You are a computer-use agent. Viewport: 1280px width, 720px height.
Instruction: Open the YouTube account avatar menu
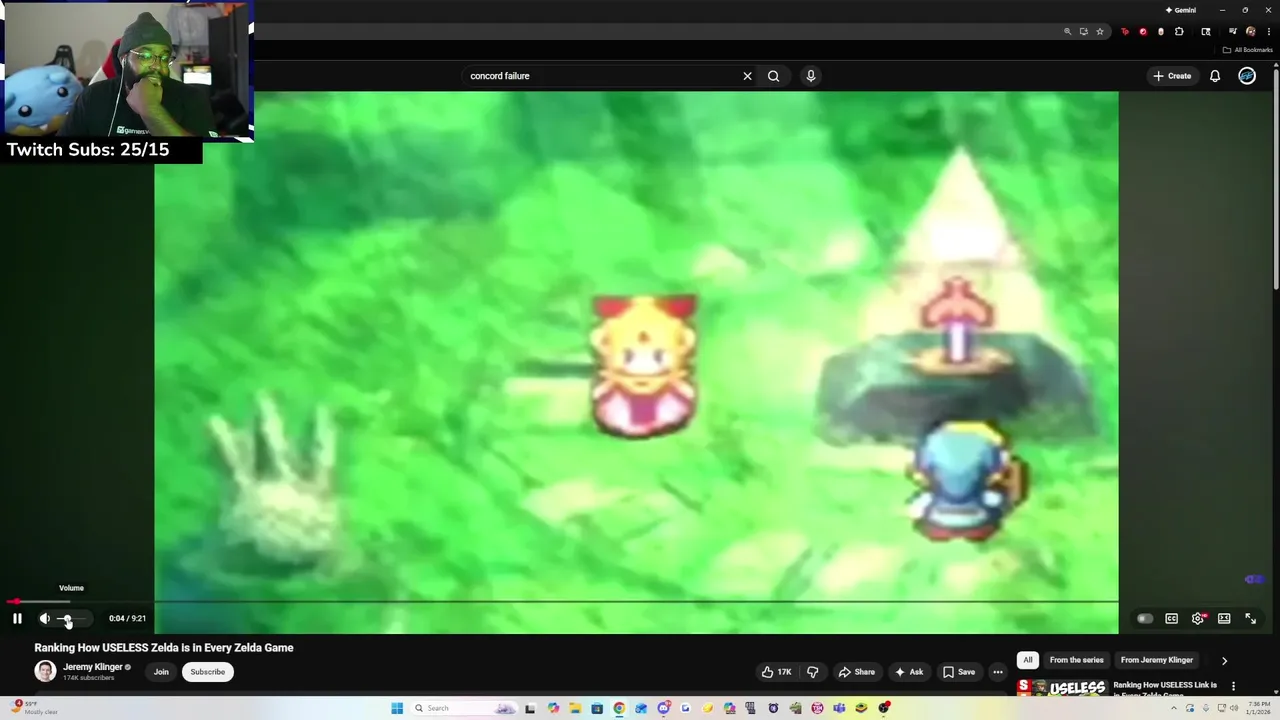pyautogui.click(x=1247, y=76)
